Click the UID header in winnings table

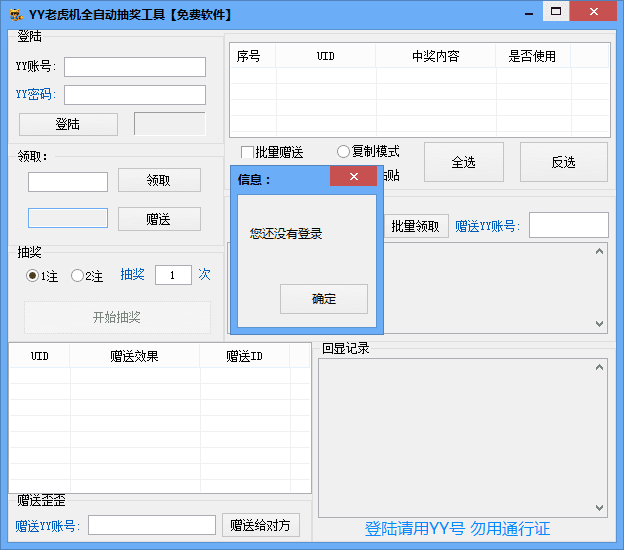pos(326,56)
